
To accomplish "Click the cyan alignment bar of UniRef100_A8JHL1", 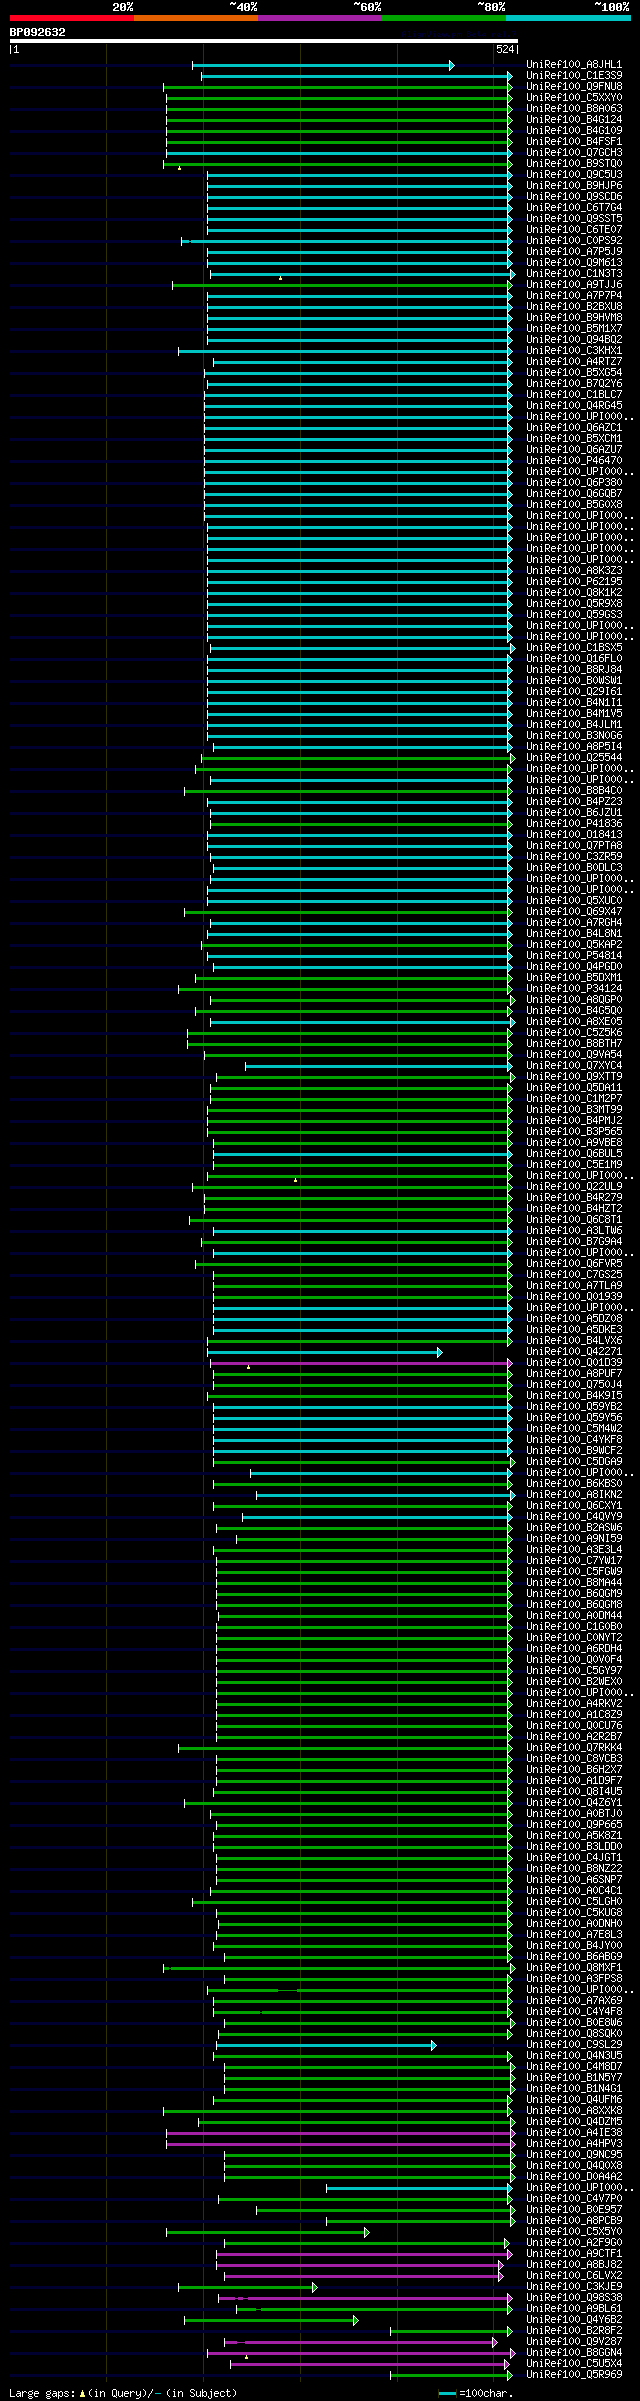I will (323, 65).
